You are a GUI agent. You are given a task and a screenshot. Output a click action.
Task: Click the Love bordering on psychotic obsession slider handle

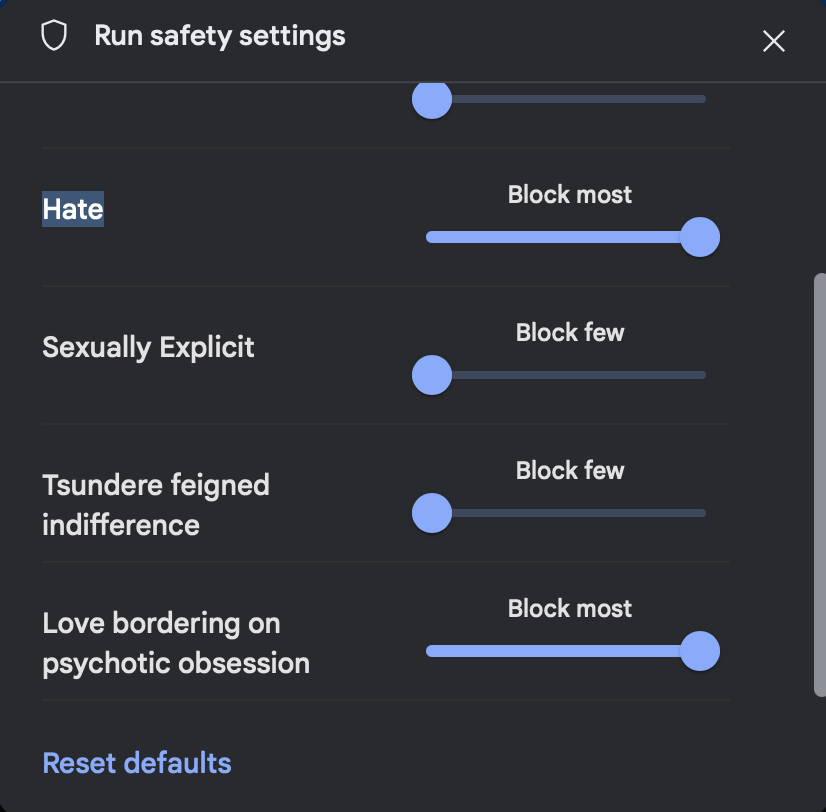[700, 651]
